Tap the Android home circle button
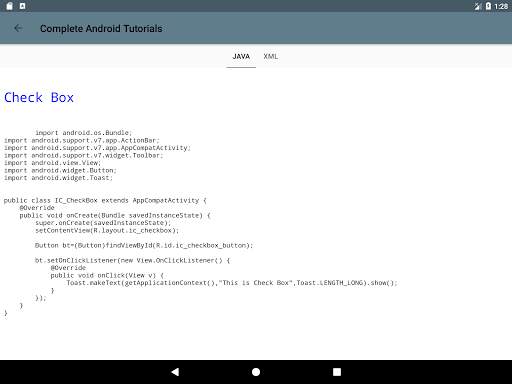The image size is (512, 384). [256, 372]
